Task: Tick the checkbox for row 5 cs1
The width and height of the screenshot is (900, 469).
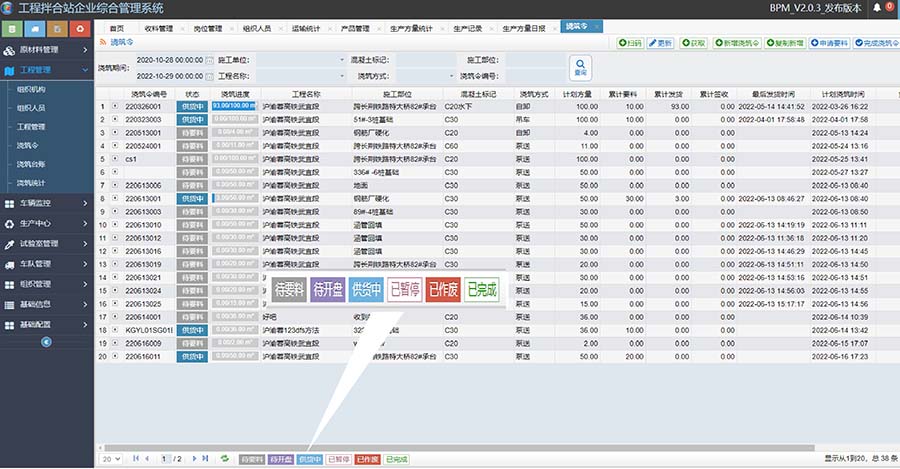Action: click(115, 158)
